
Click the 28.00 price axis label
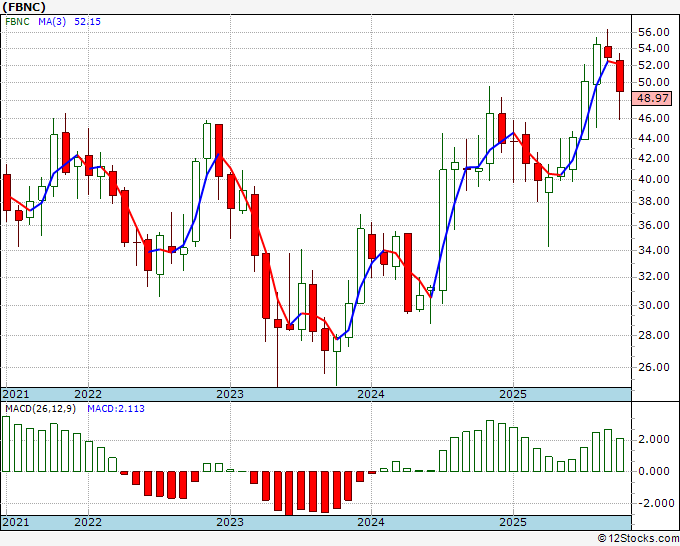653,335
